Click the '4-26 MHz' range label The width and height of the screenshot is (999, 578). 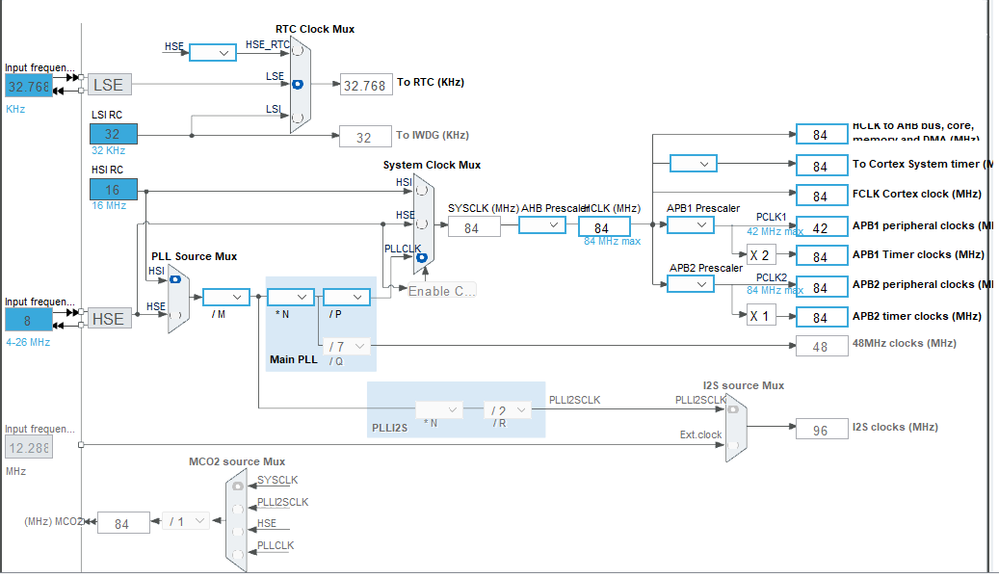[x=28, y=342]
